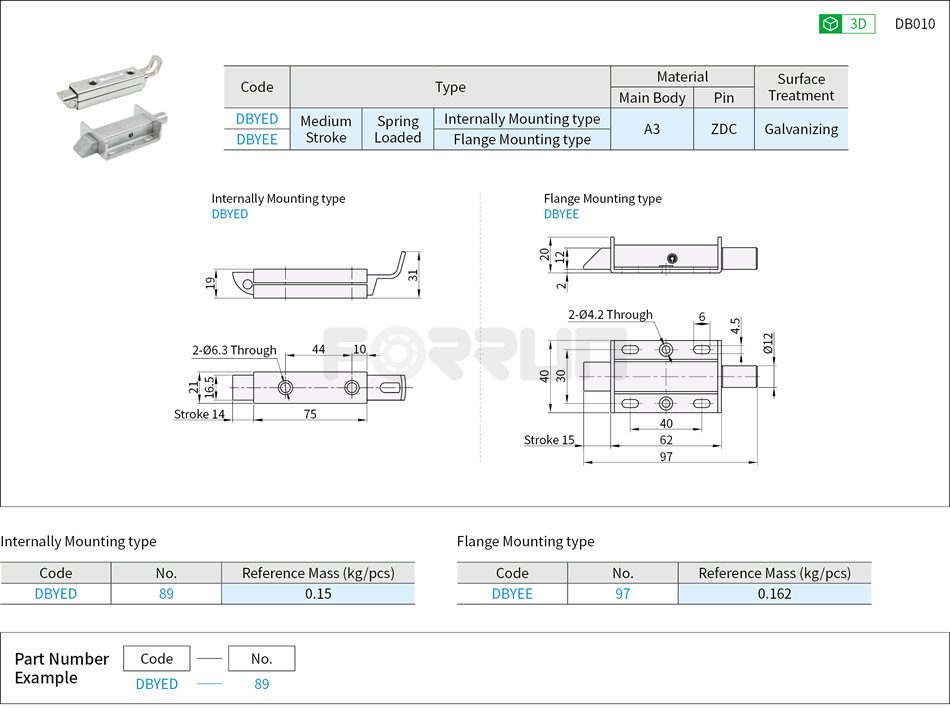The image size is (950, 708).
Task: Click the 2-Ø6.3 Through dimension callout
Action: coord(233,350)
